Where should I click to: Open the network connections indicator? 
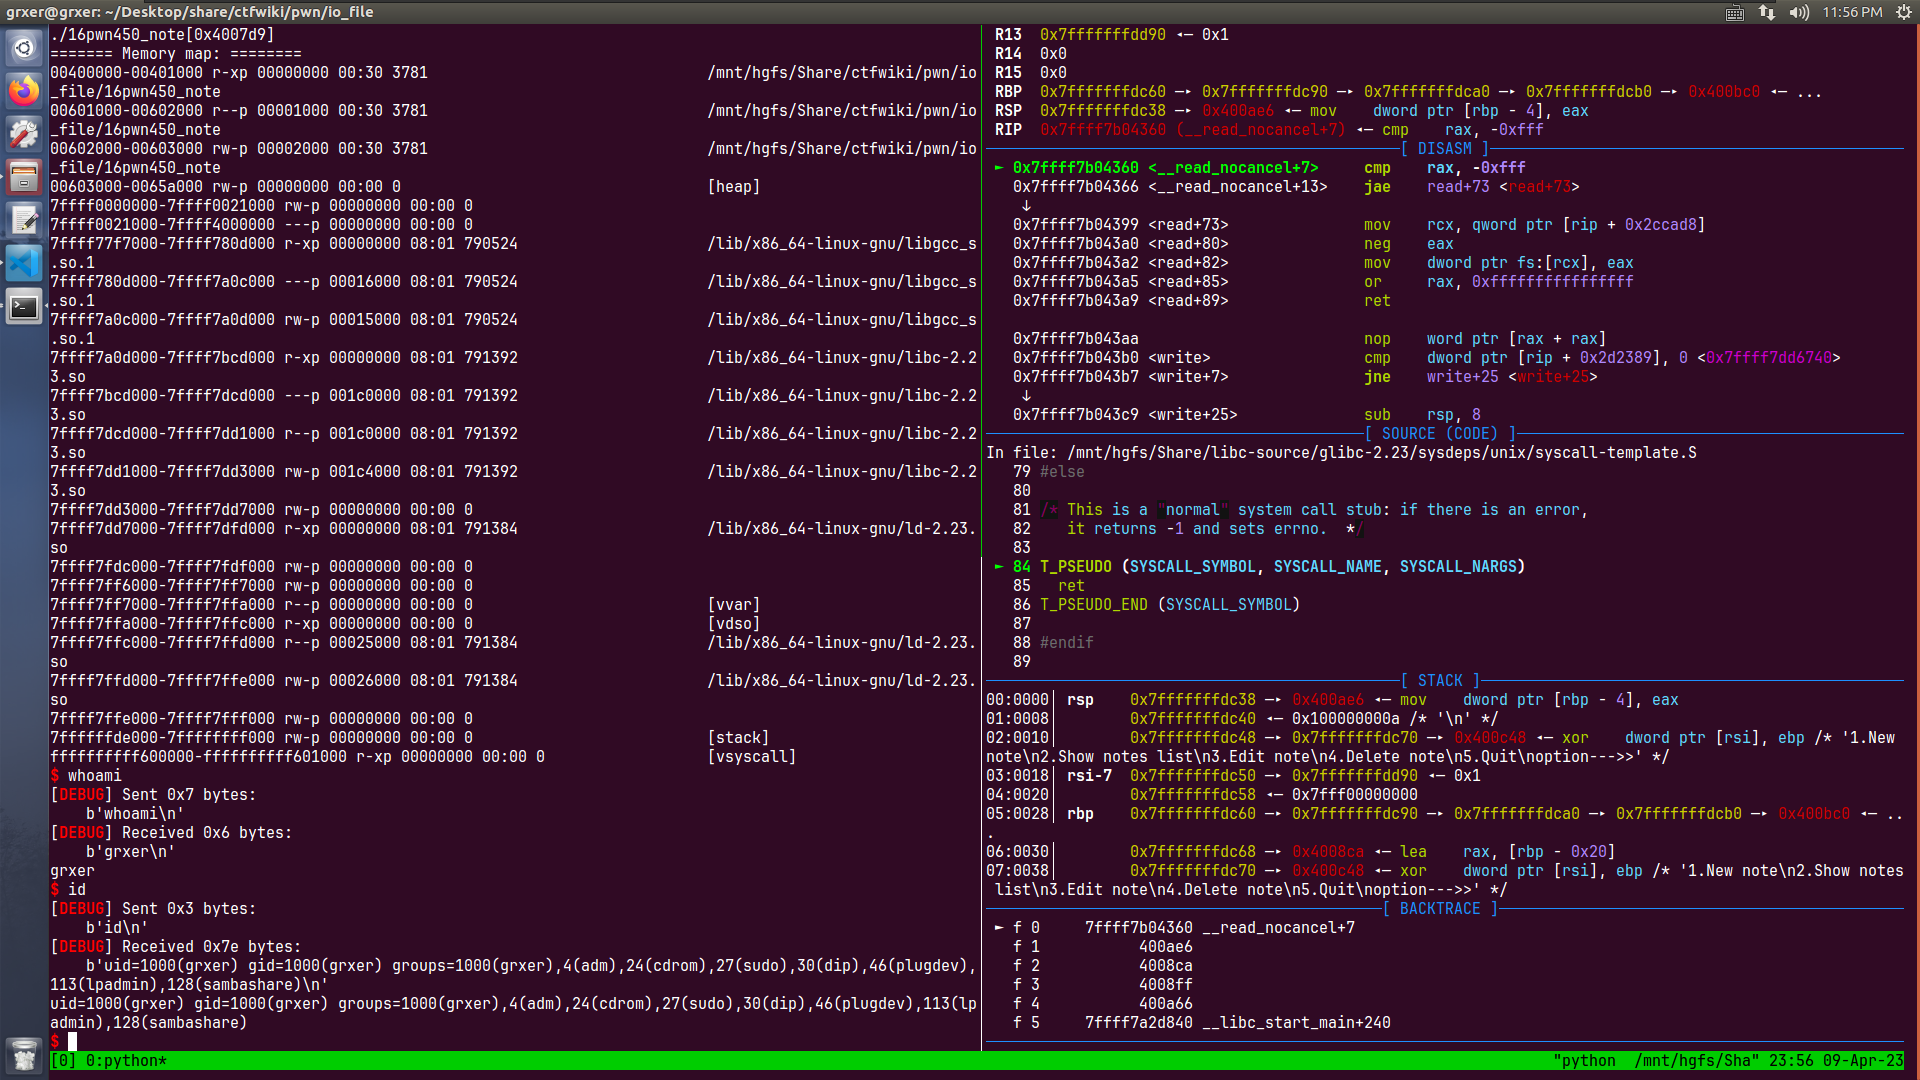point(1767,12)
